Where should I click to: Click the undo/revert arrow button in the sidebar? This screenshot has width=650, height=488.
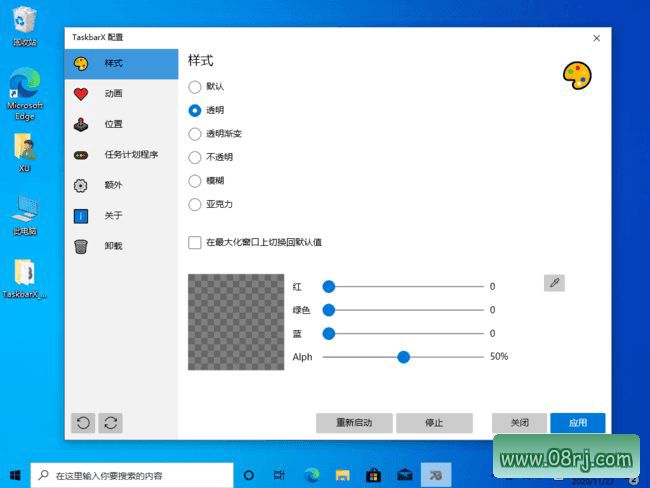[83, 423]
